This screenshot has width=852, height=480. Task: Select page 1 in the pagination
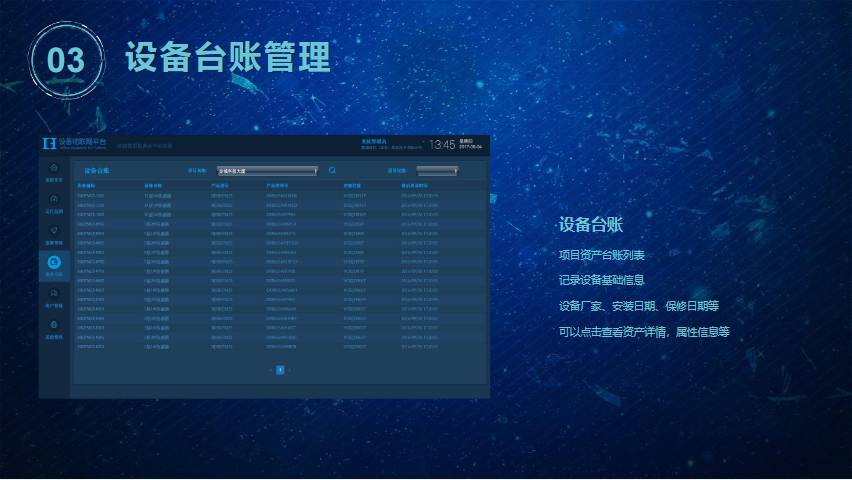280,370
